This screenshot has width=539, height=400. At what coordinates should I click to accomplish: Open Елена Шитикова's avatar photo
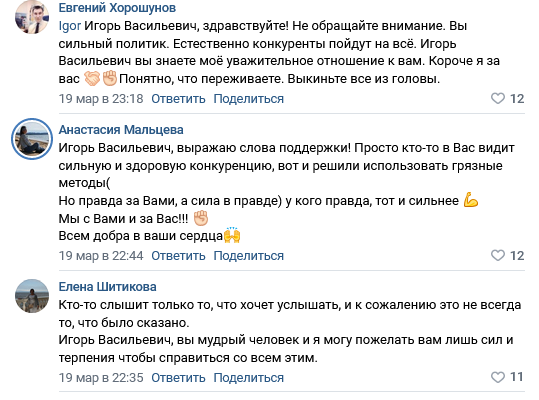point(32,296)
